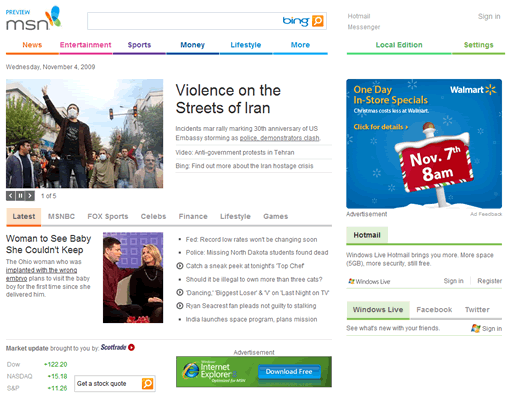Expand the More navigation menu

[x=300, y=45]
